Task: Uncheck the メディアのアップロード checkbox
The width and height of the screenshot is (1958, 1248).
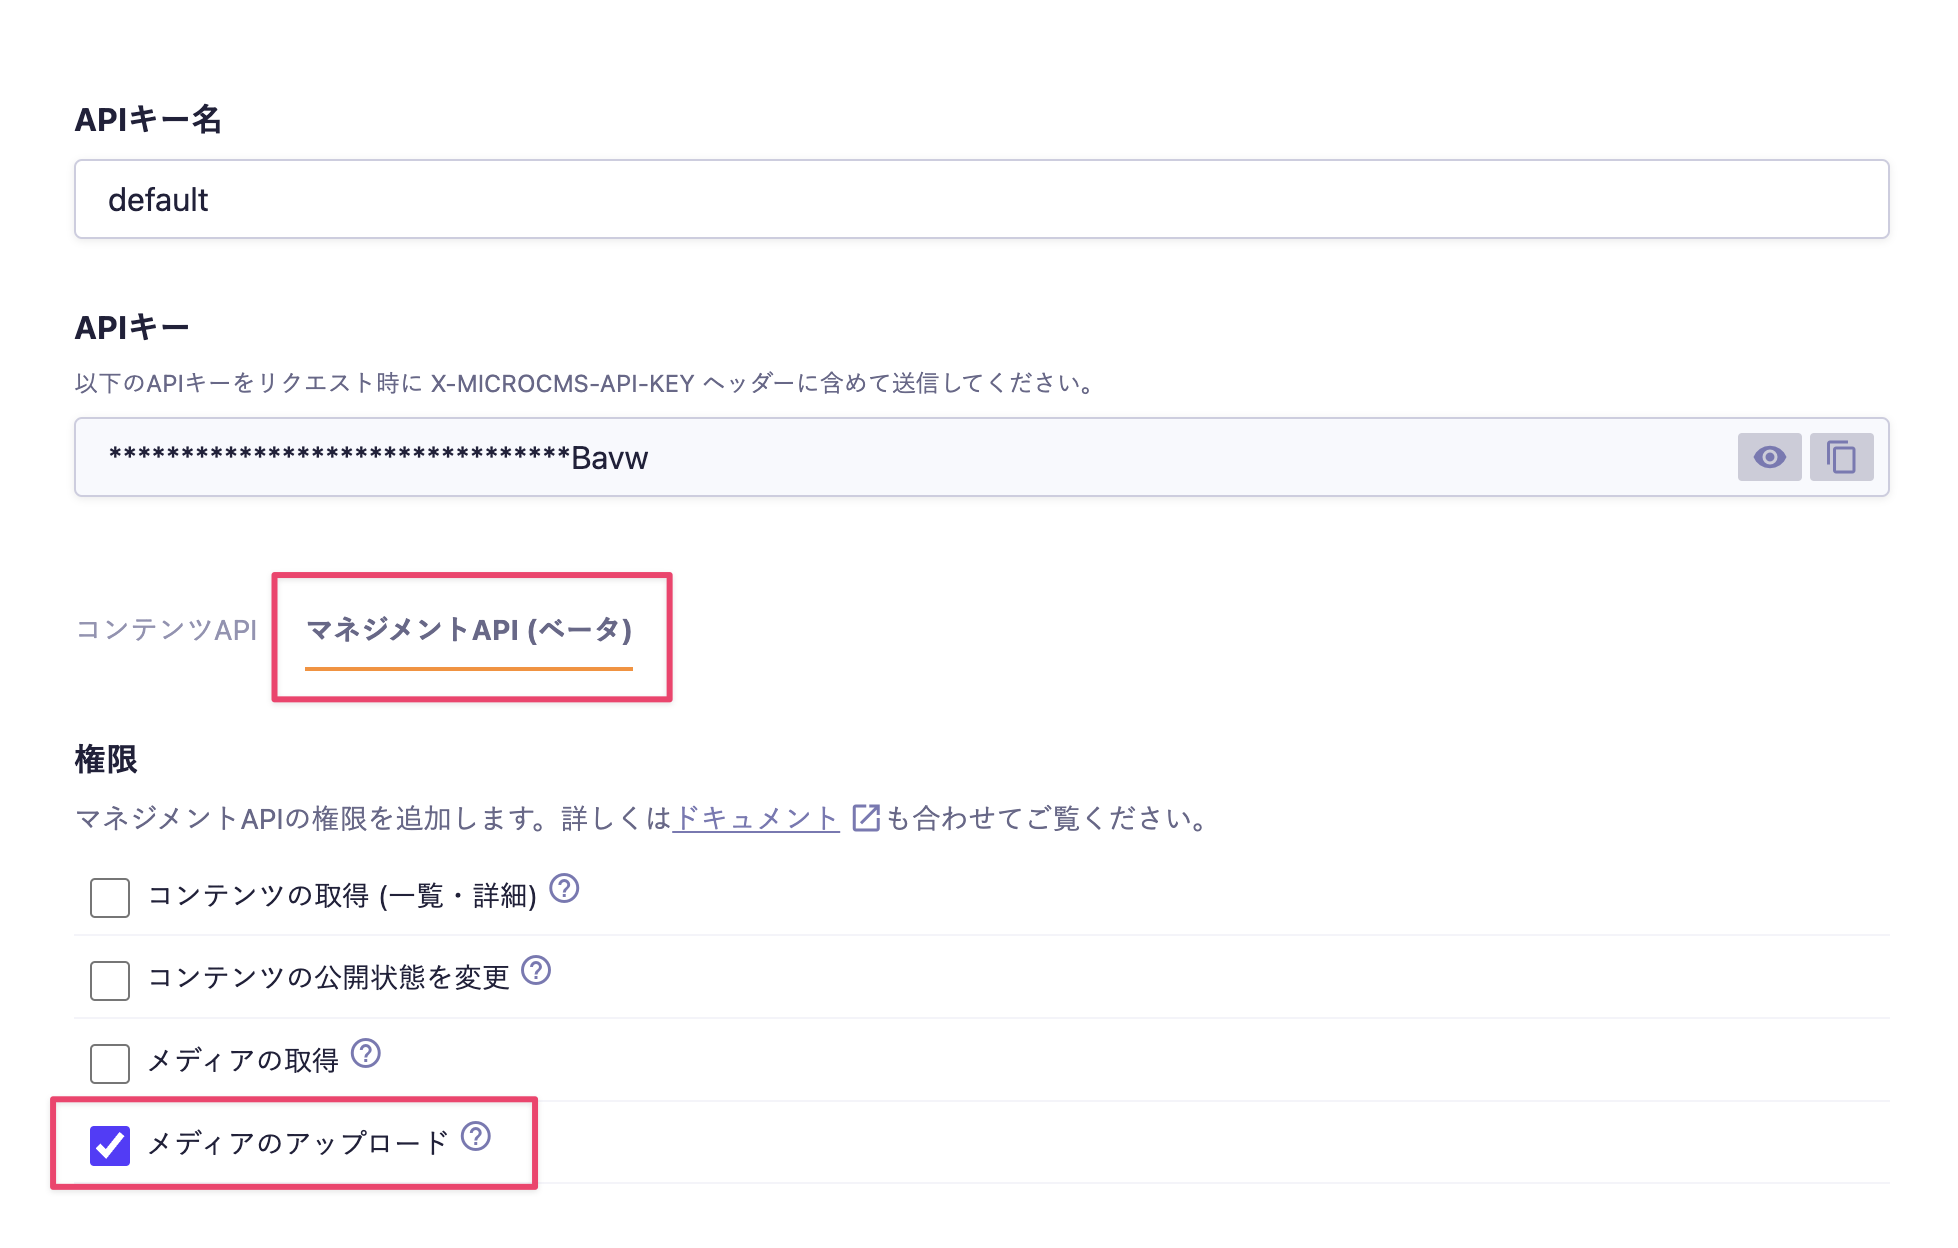Action: coord(110,1146)
